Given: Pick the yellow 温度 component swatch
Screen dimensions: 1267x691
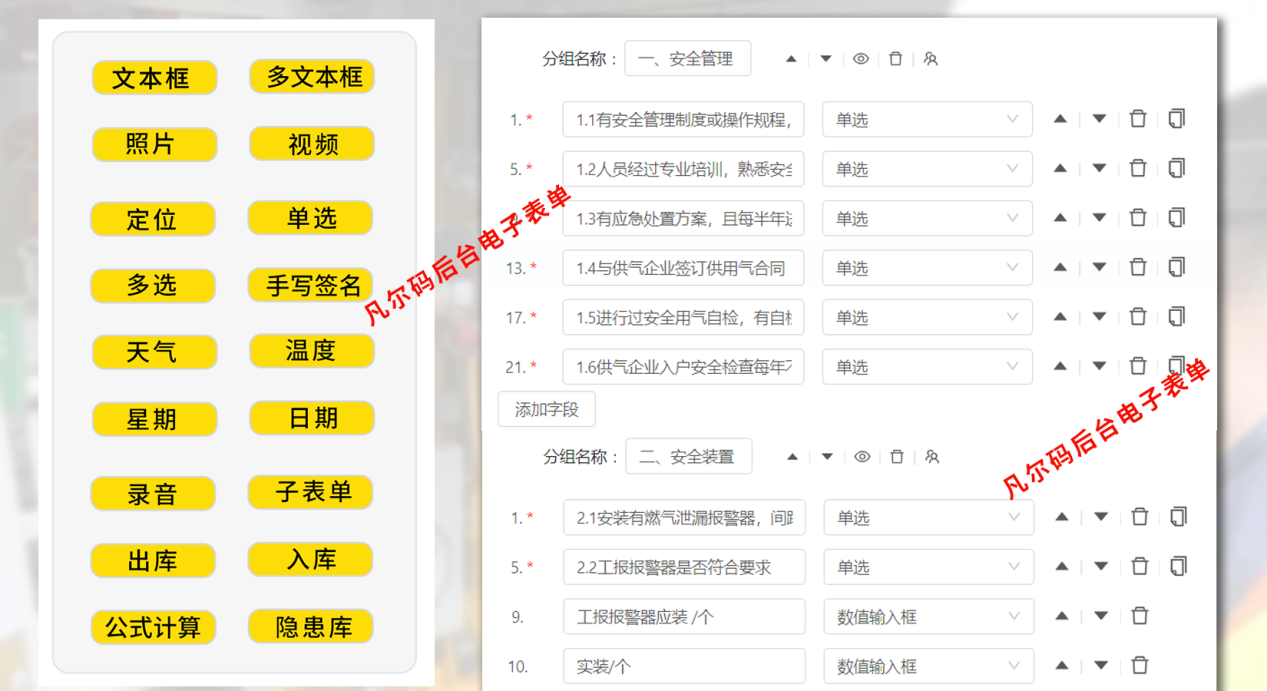Looking at the screenshot, I should (311, 351).
